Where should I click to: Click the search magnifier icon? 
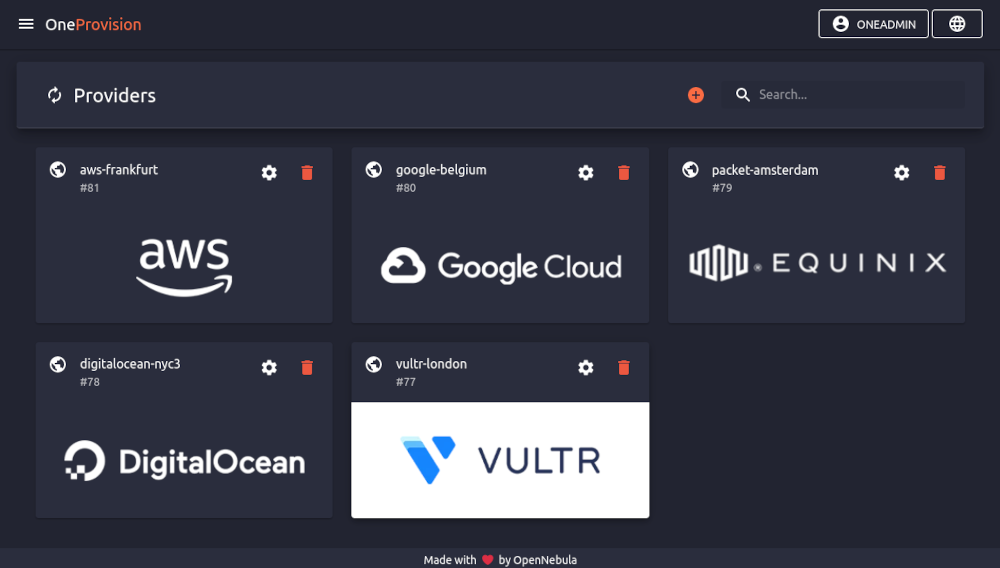pos(742,95)
